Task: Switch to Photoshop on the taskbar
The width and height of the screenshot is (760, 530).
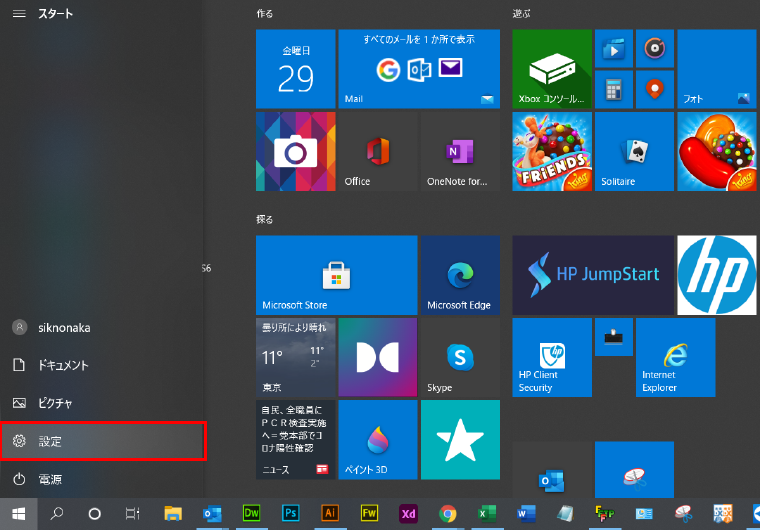Action: point(291,514)
